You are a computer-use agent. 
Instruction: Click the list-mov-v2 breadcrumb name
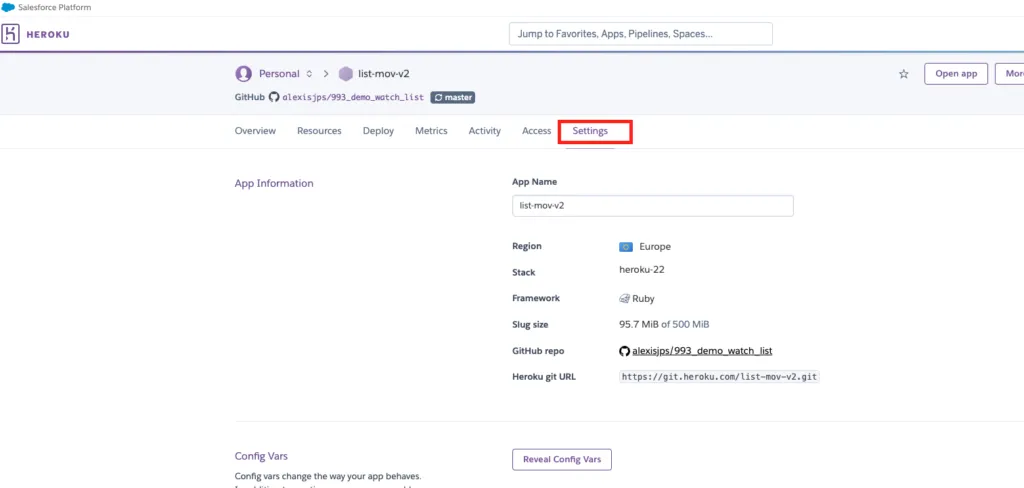coord(384,74)
